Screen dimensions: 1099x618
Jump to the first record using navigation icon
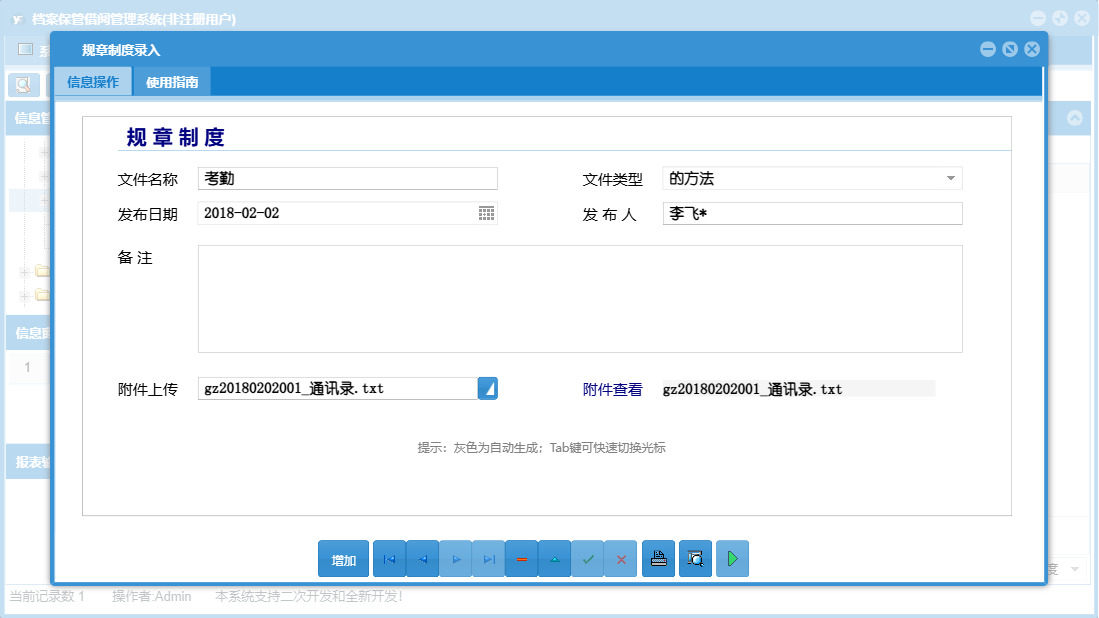[389, 559]
